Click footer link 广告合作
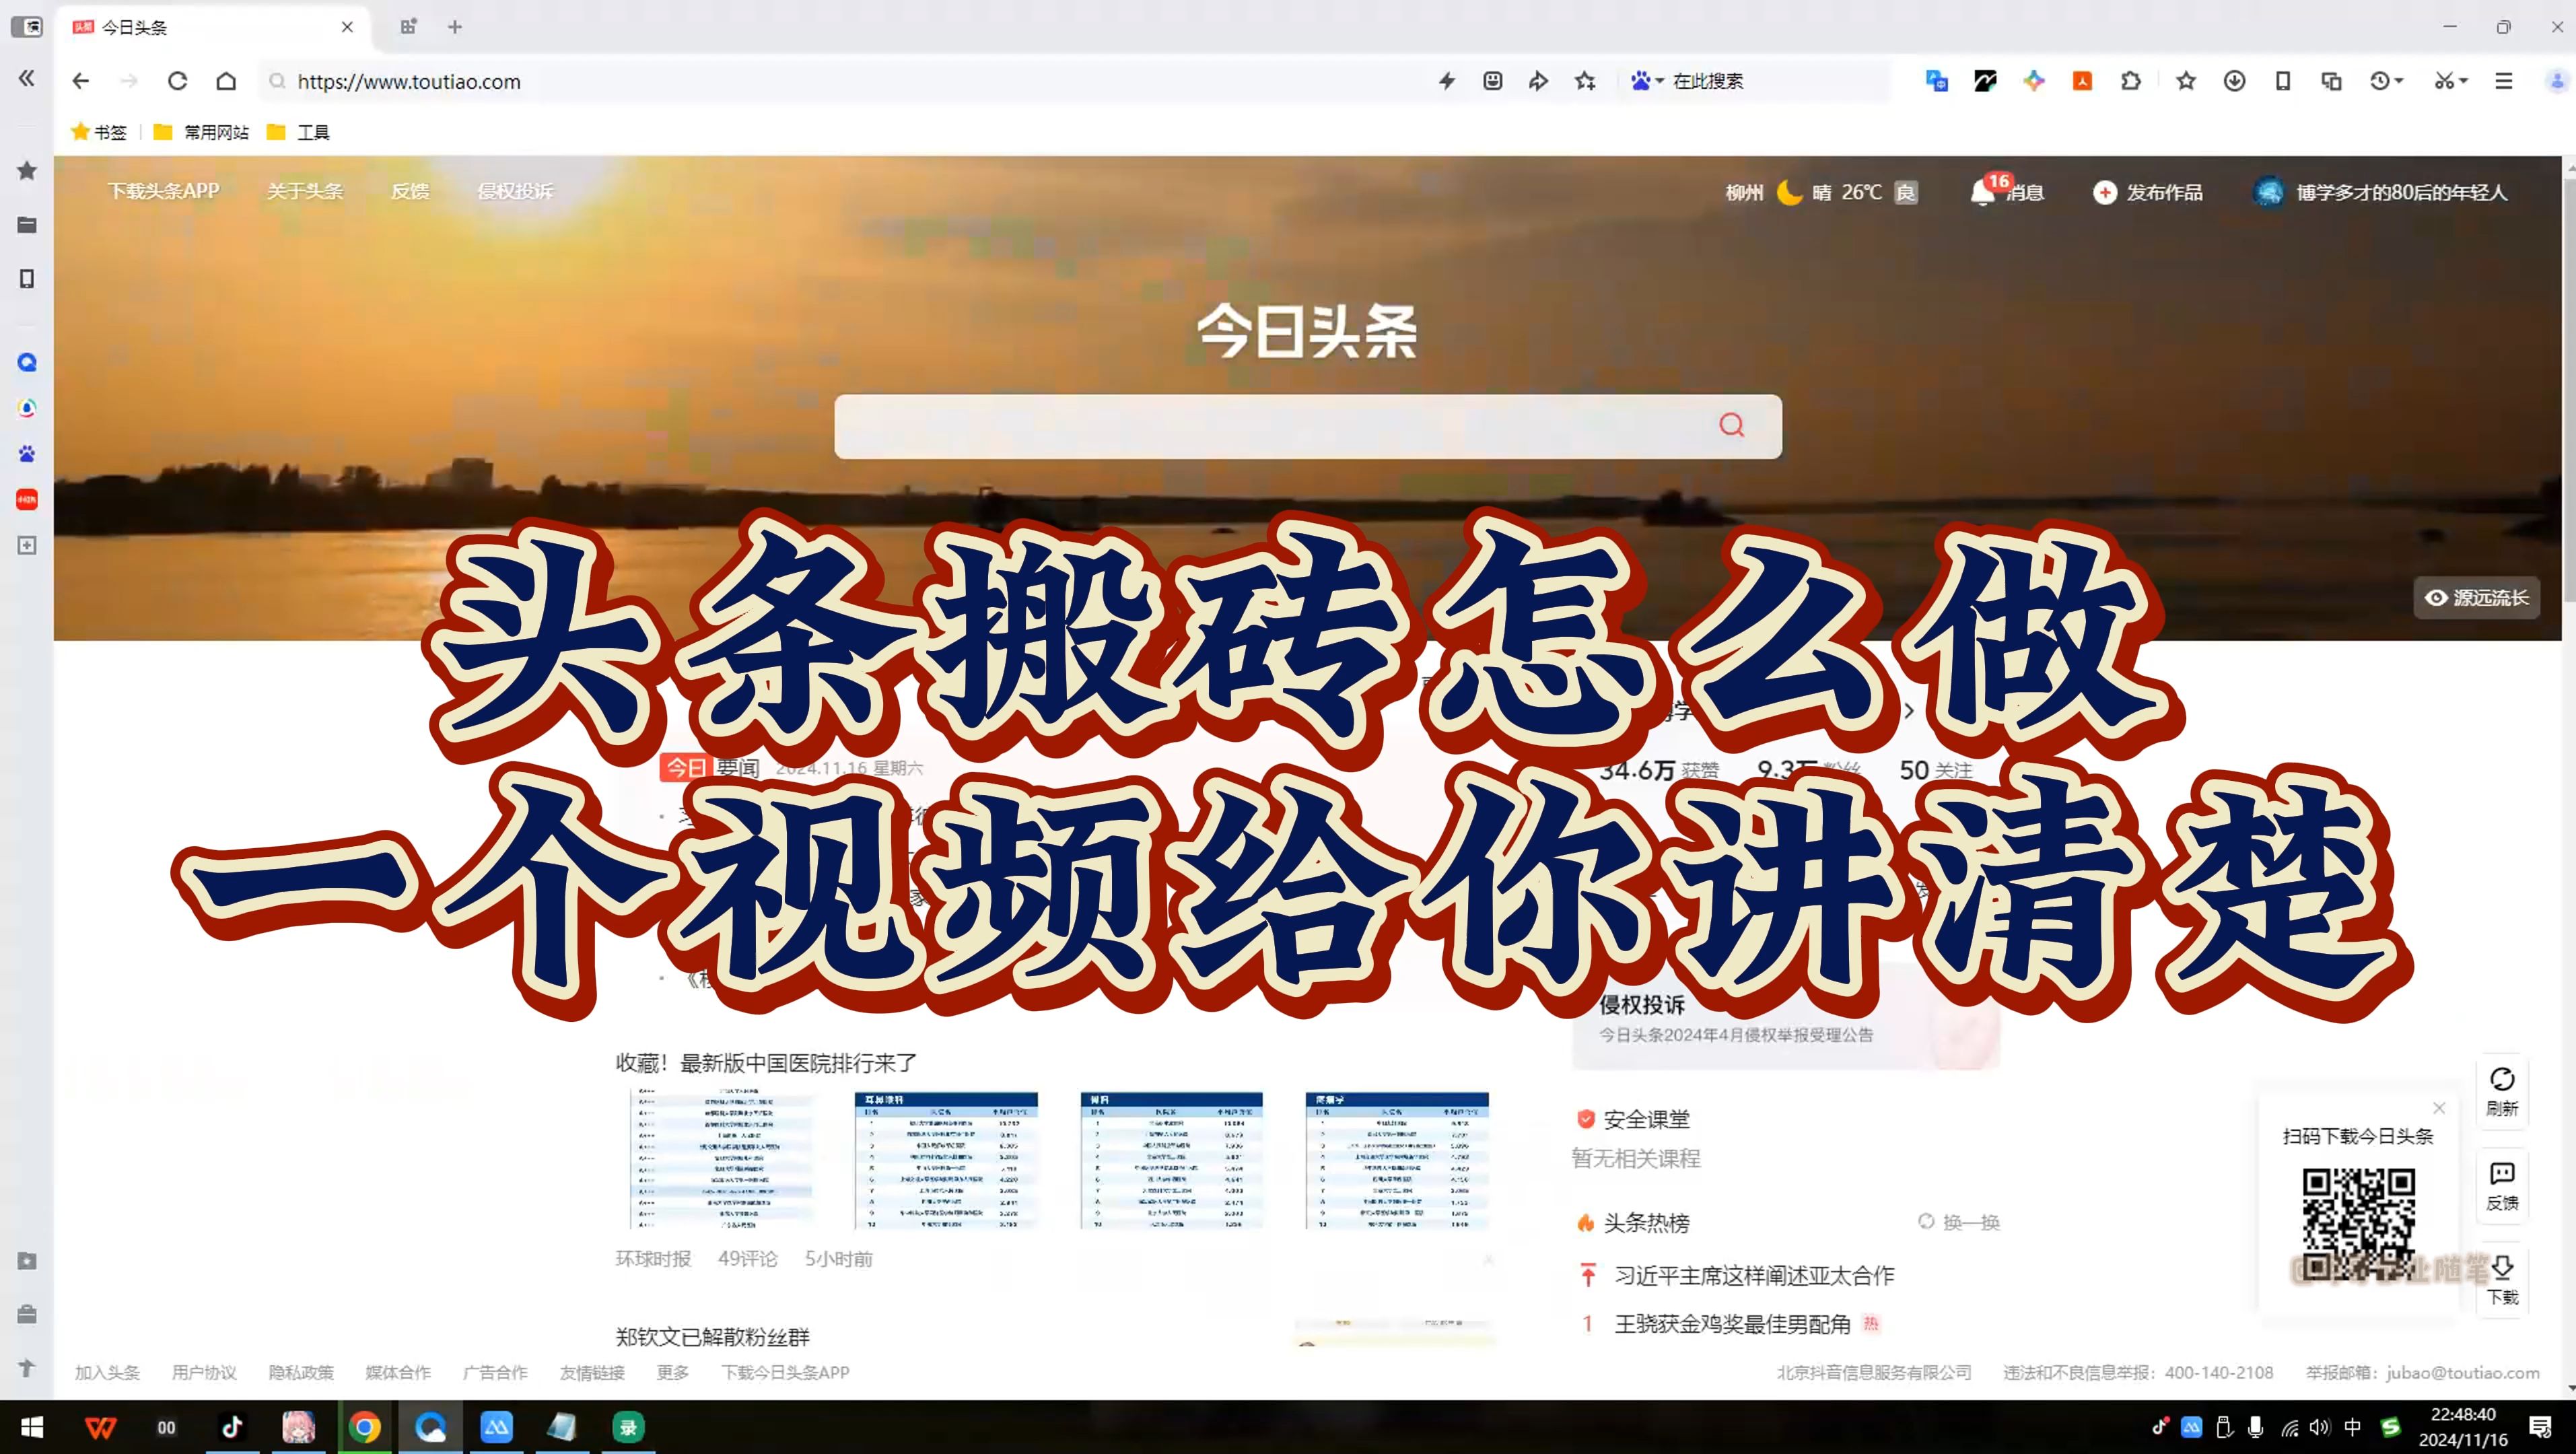Viewport: 2576px width, 1454px height. (495, 1372)
